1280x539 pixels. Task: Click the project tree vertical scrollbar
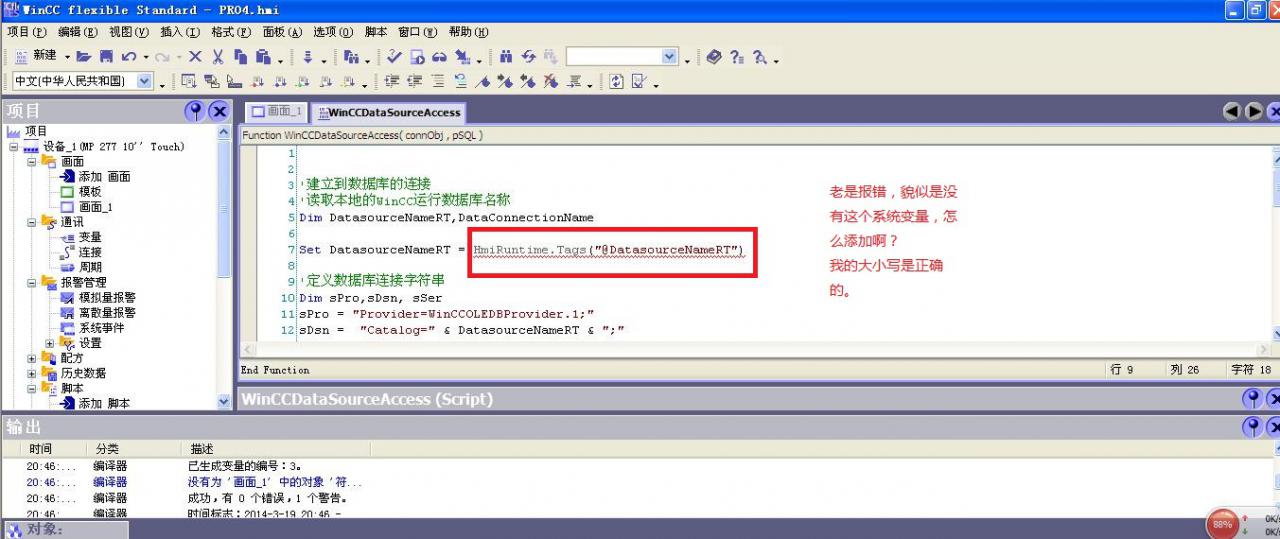click(x=224, y=266)
